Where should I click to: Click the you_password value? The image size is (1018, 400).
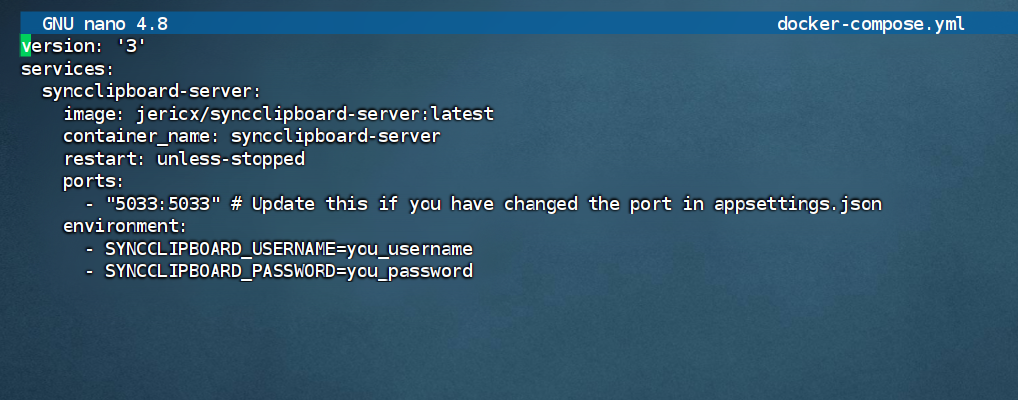coord(410,271)
